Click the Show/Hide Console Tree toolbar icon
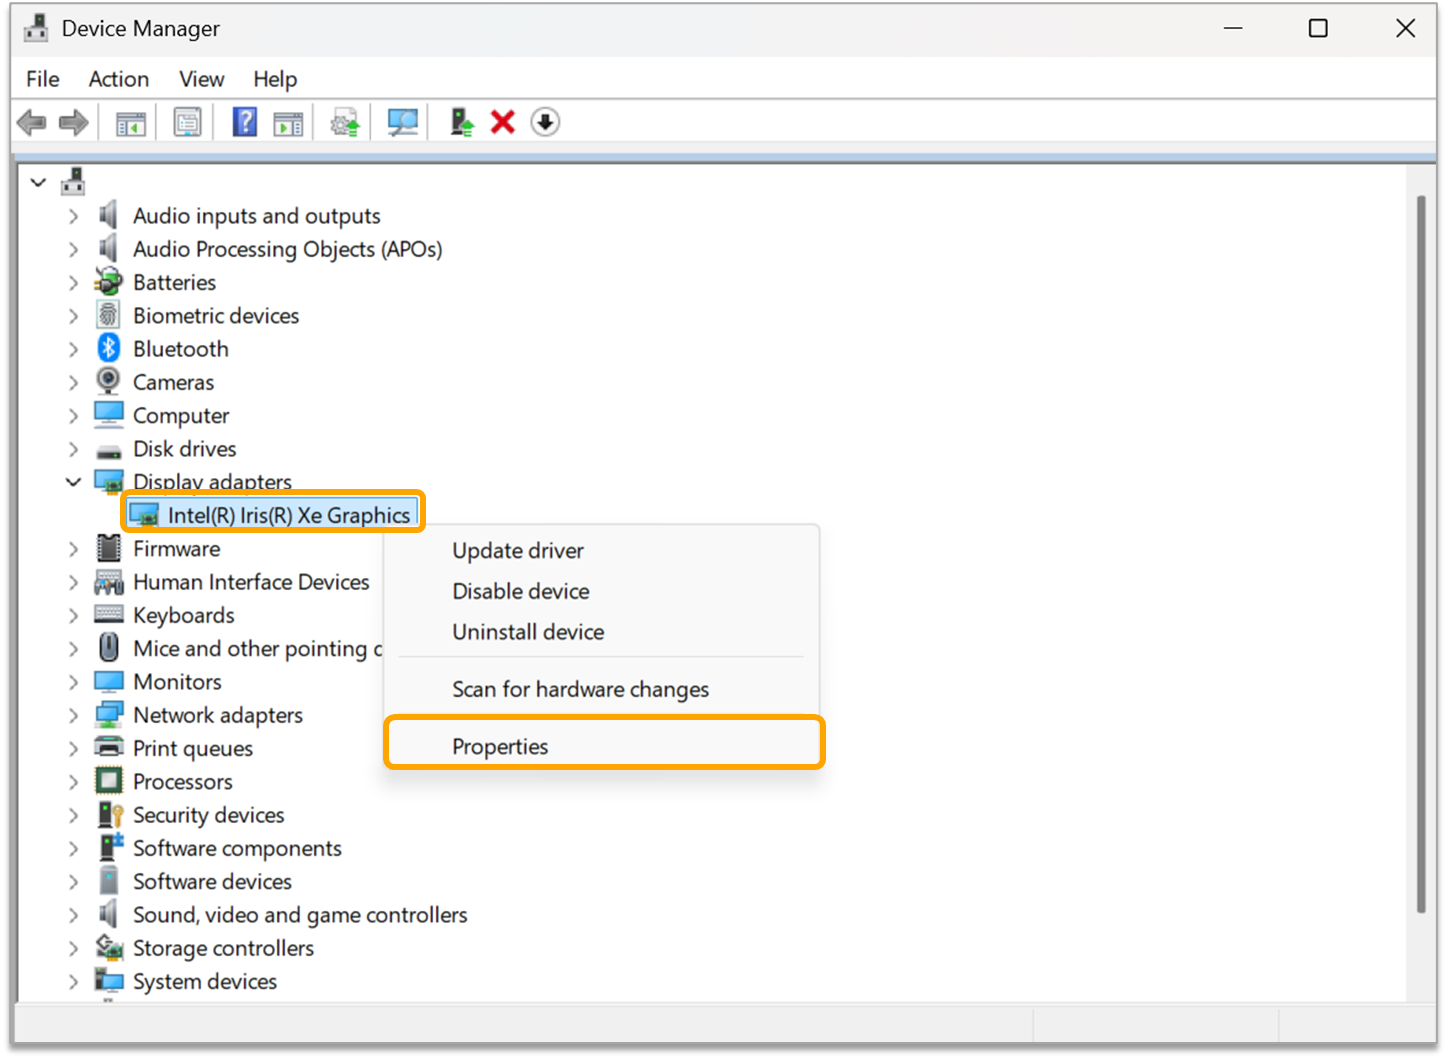This screenshot has width=1447, height=1059. [x=131, y=123]
